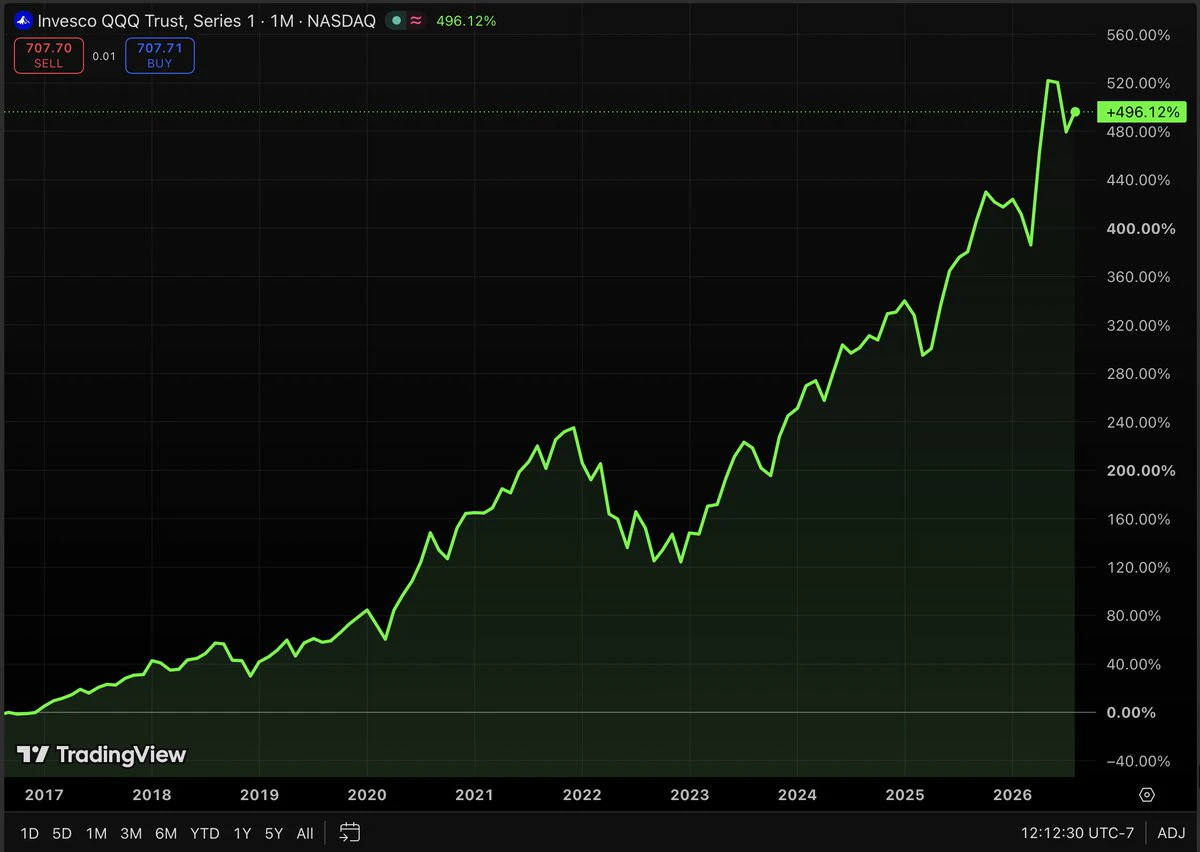Image resolution: width=1200 pixels, height=852 pixels.
Task: Click the −40.00% axis label
Action: [1140, 761]
